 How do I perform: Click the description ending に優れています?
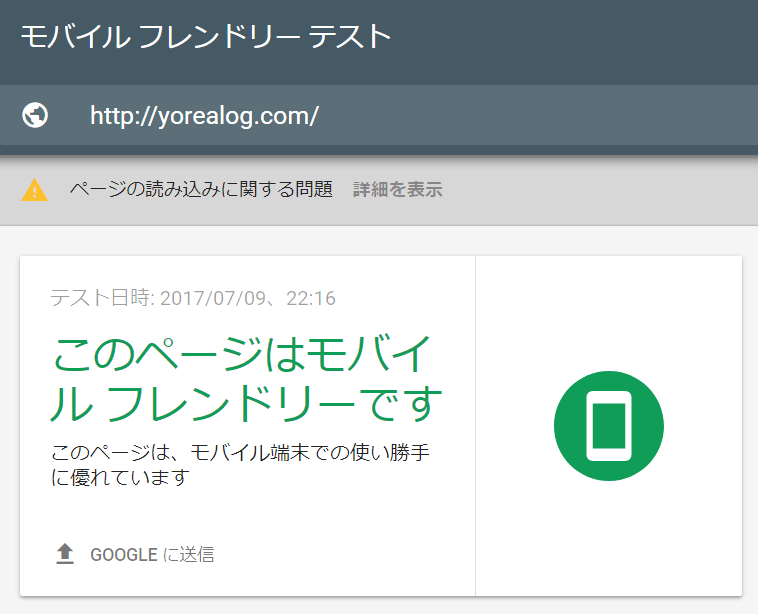click(120, 478)
